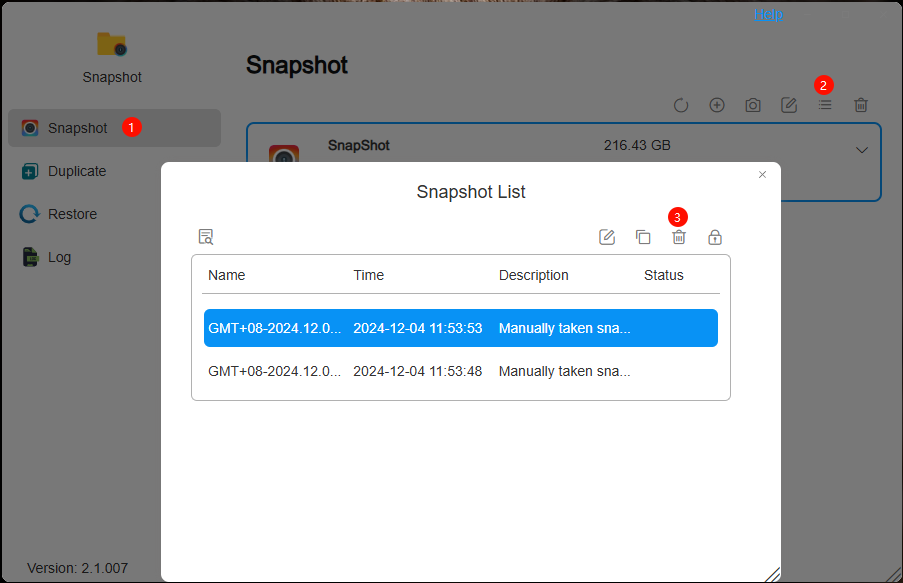903x583 pixels.
Task: Click the Restore circular arrow icon
Action: click(x=30, y=214)
